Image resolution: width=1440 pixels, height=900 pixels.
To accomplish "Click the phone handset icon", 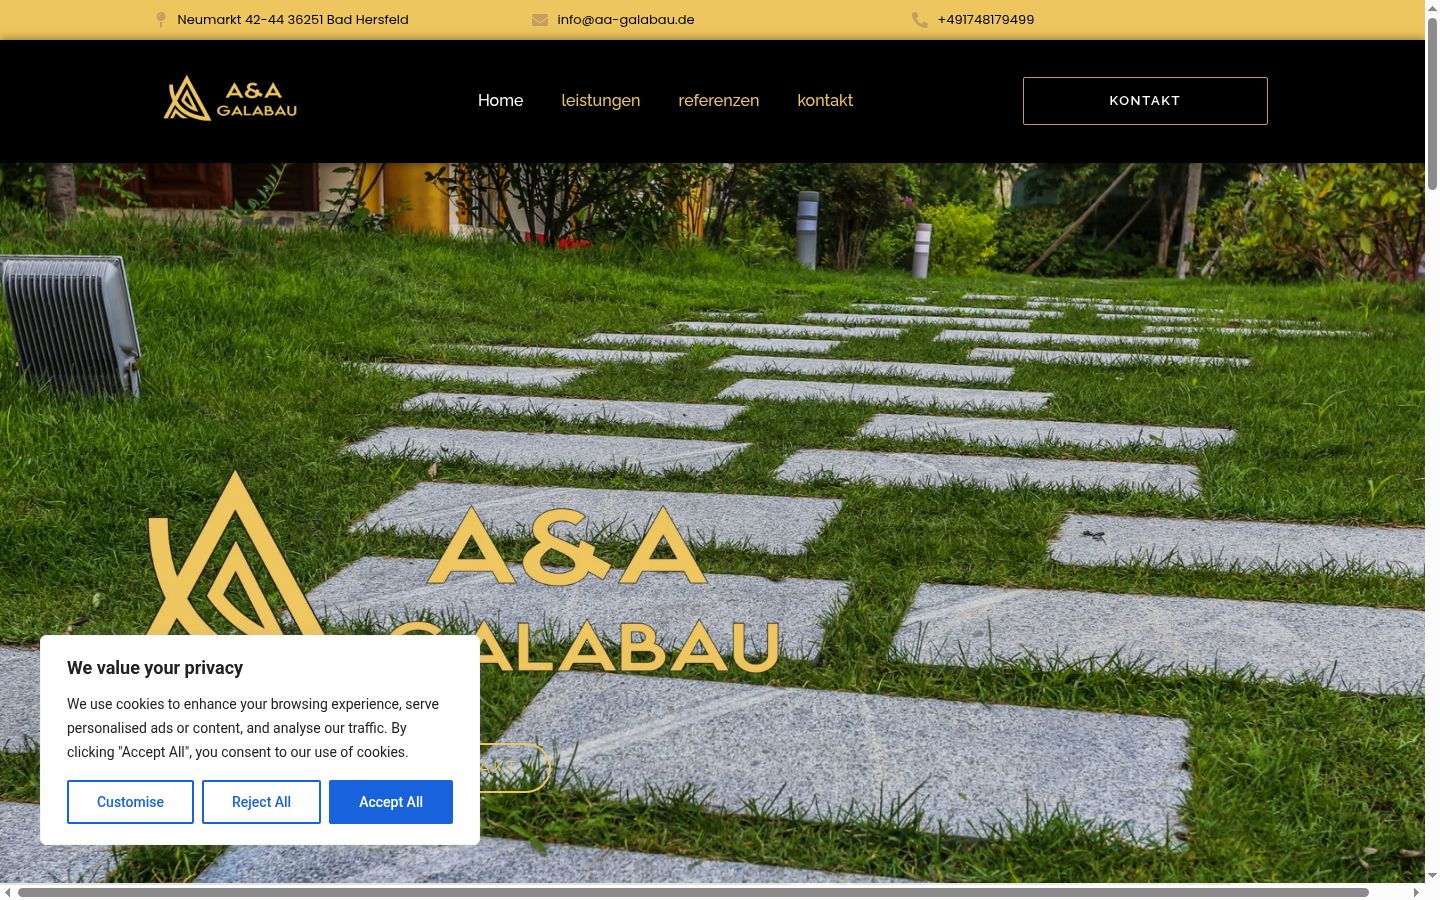I will pyautogui.click(x=920, y=20).
